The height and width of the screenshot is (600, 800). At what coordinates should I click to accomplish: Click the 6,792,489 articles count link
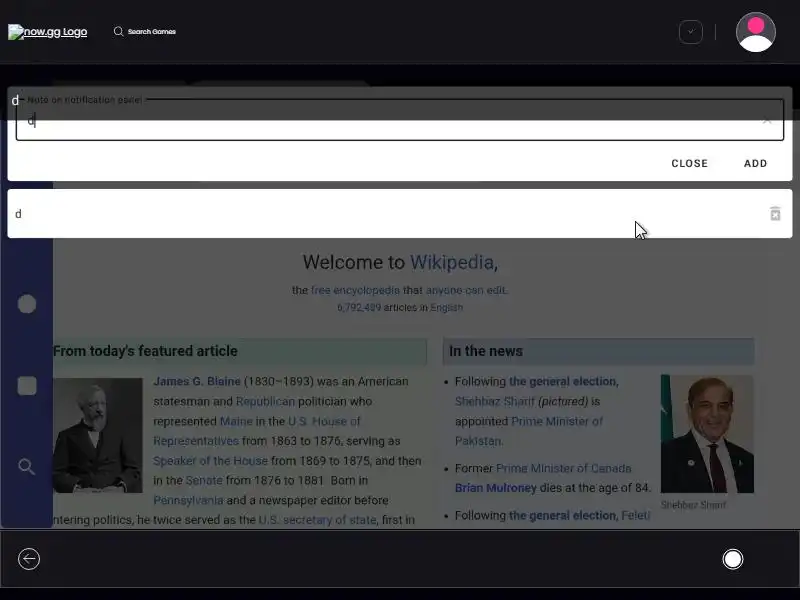pos(359,308)
